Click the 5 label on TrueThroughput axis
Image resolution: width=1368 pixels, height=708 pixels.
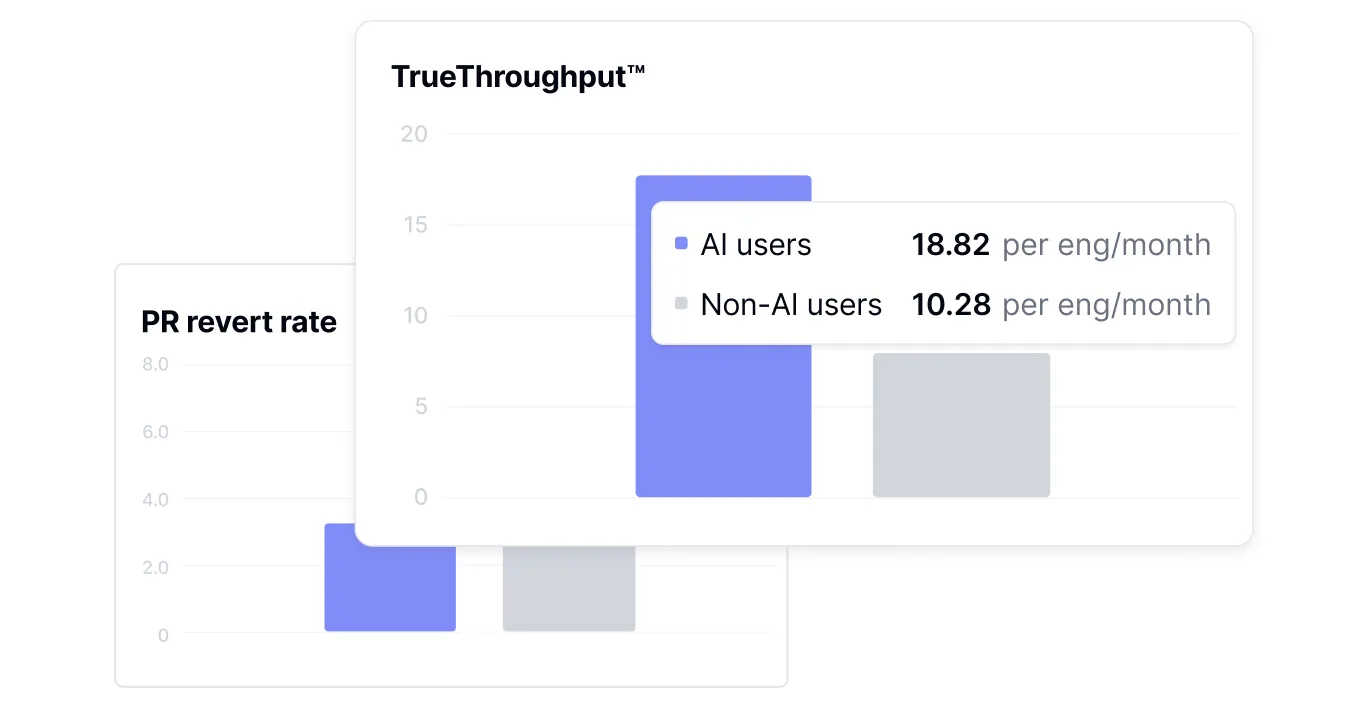(420, 406)
